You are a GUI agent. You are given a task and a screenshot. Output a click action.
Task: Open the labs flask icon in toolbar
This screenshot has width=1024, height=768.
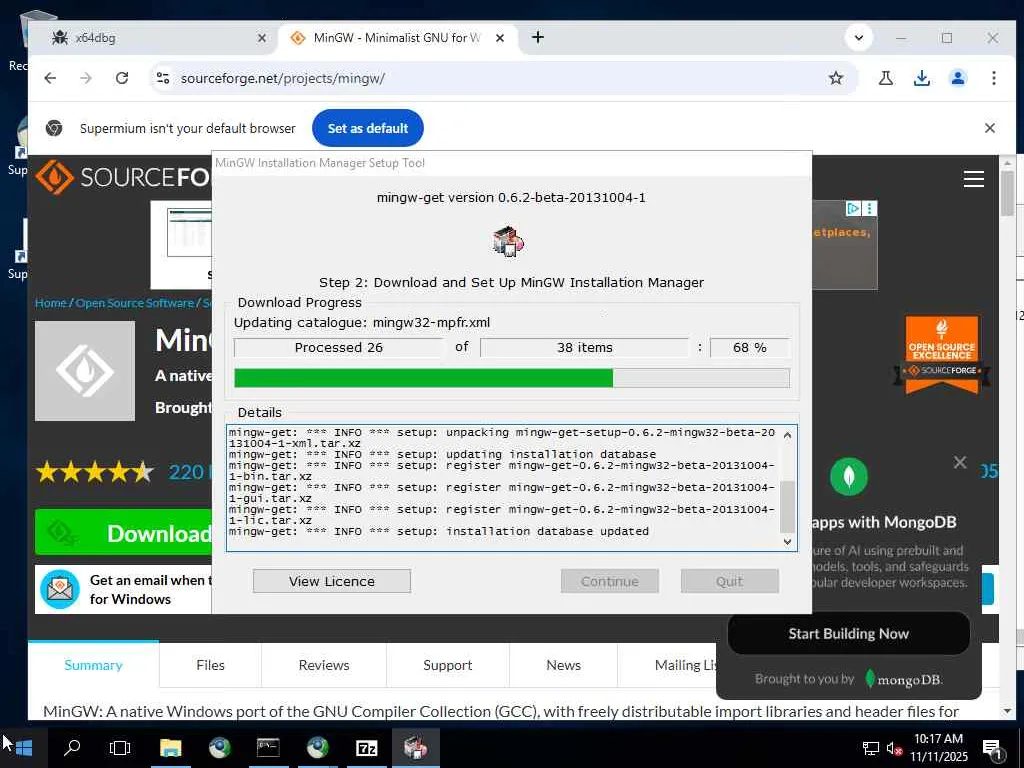coord(886,78)
